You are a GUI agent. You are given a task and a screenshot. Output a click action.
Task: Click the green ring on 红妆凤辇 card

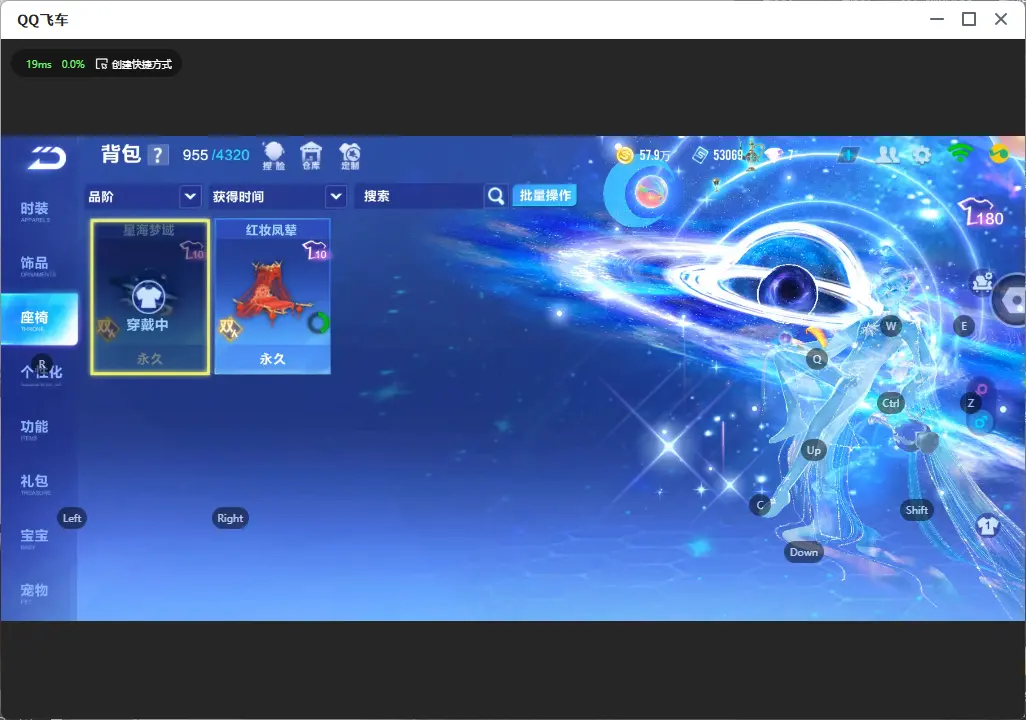pyautogui.click(x=319, y=323)
